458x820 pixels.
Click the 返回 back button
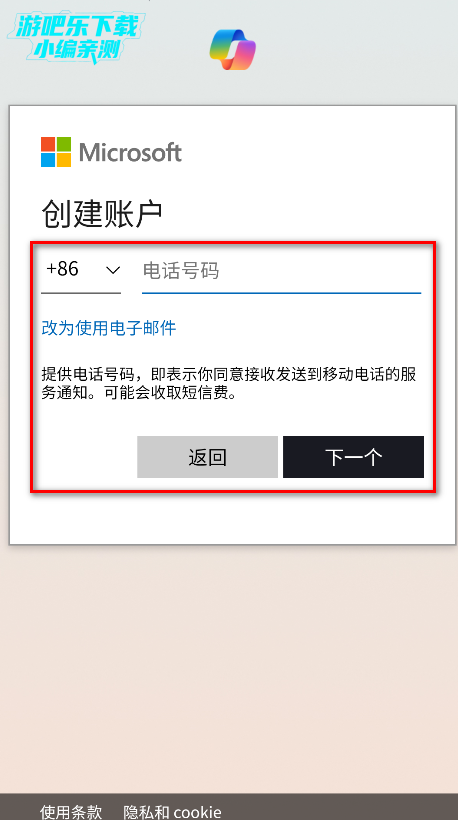coord(208,457)
